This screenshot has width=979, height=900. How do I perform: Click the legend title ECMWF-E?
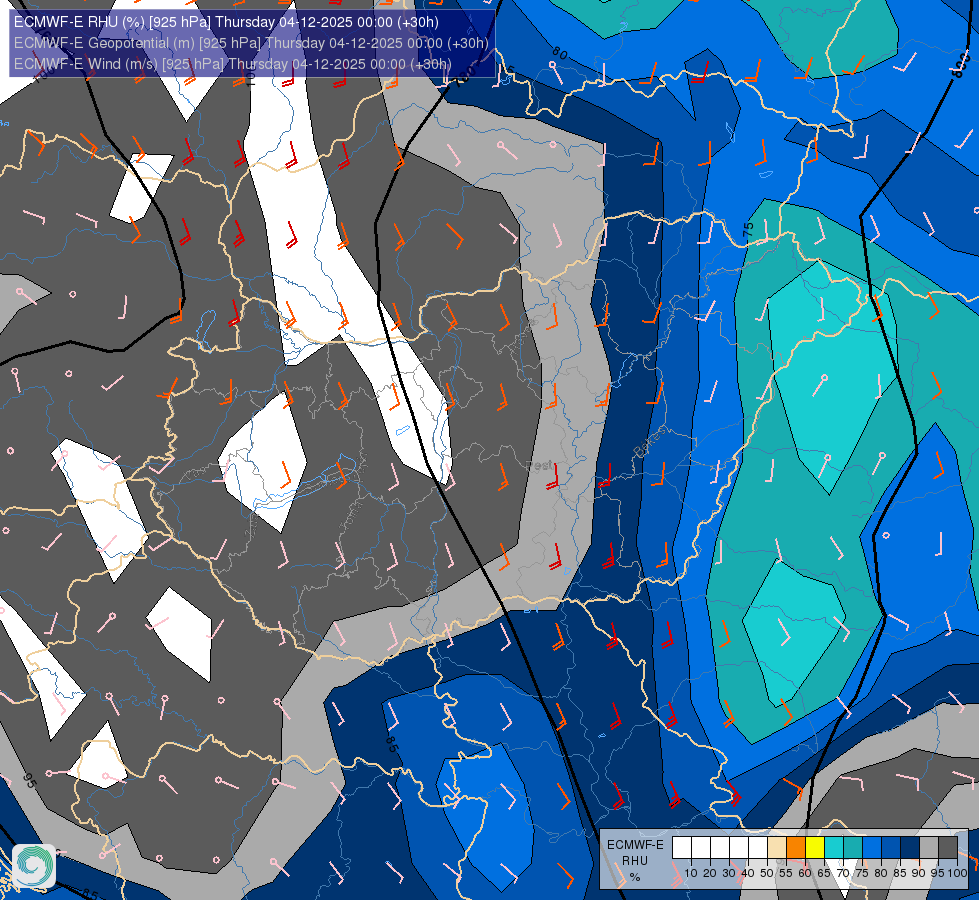[635, 844]
